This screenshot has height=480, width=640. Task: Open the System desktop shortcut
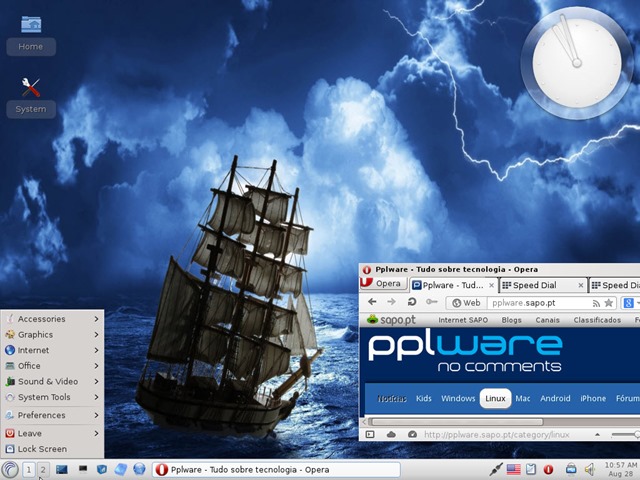pyautogui.click(x=31, y=98)
